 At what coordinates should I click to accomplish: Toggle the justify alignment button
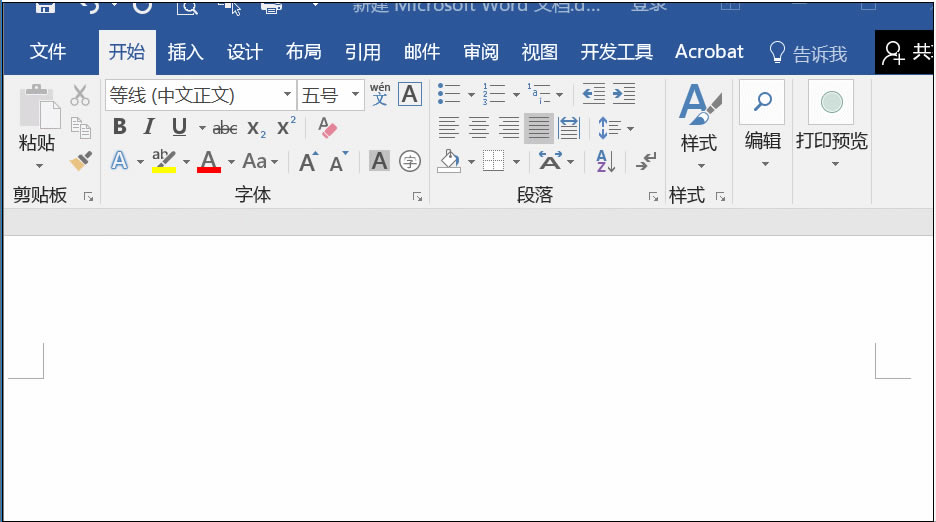[x=538, y=128]
